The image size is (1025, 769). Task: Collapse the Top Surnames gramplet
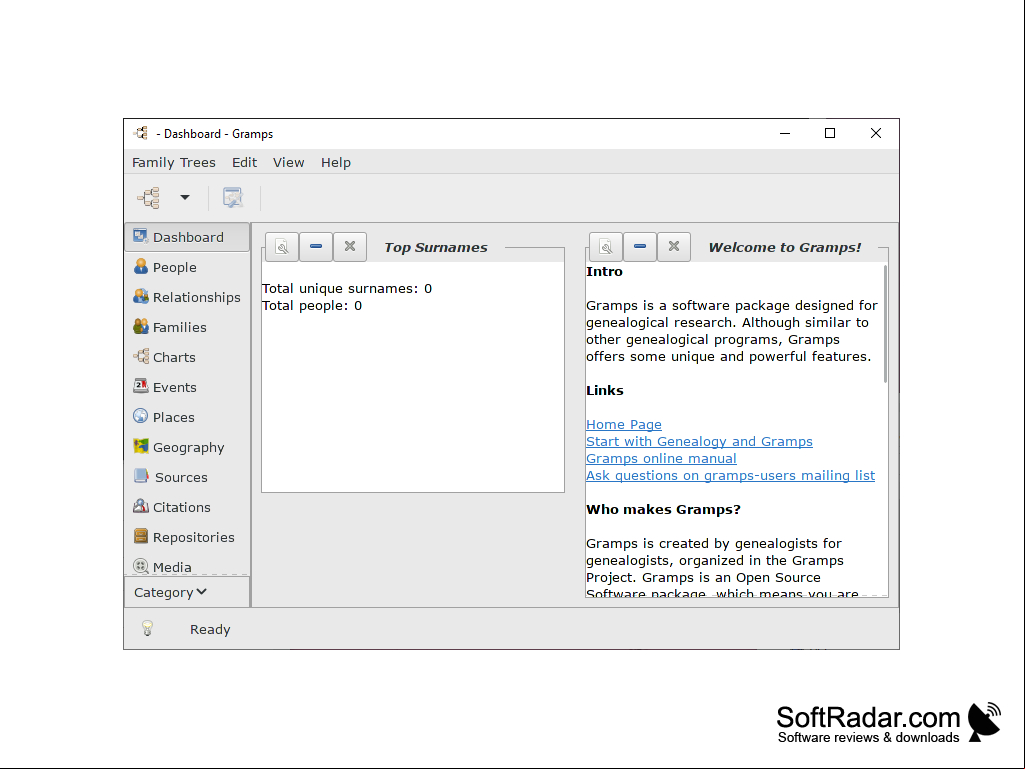(x=316, y=247)
